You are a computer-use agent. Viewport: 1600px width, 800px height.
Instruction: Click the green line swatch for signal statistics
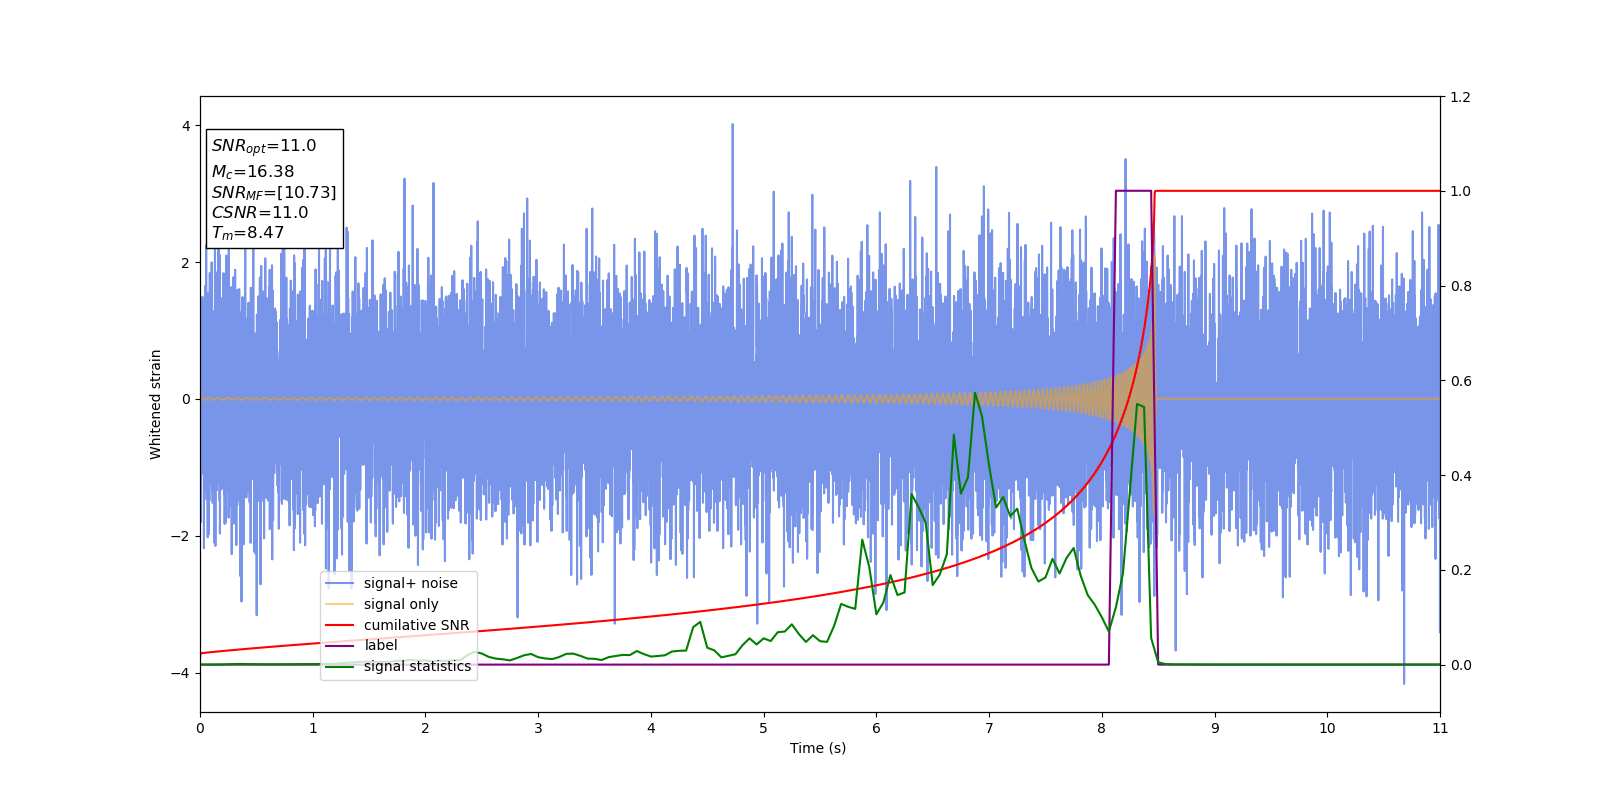click(x=340, y=666)
